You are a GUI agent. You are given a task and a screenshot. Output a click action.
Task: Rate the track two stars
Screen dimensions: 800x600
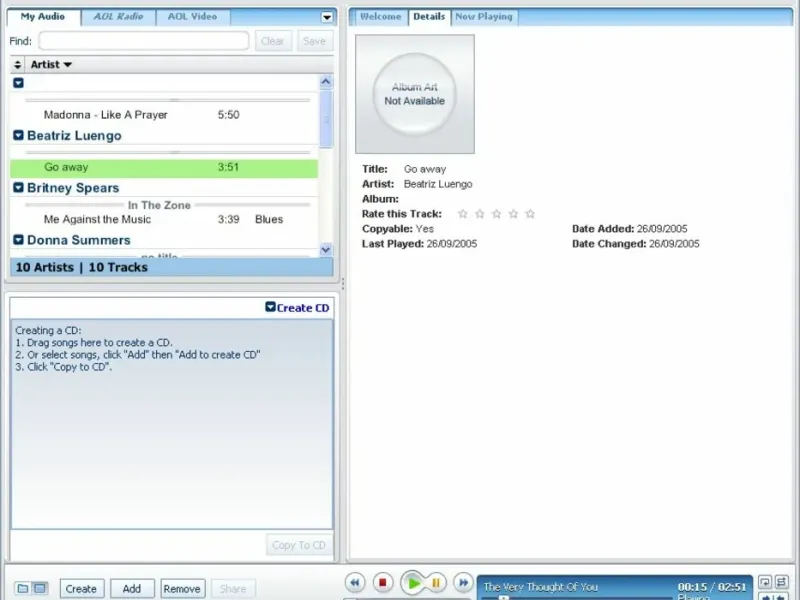(x=480, y=214)
